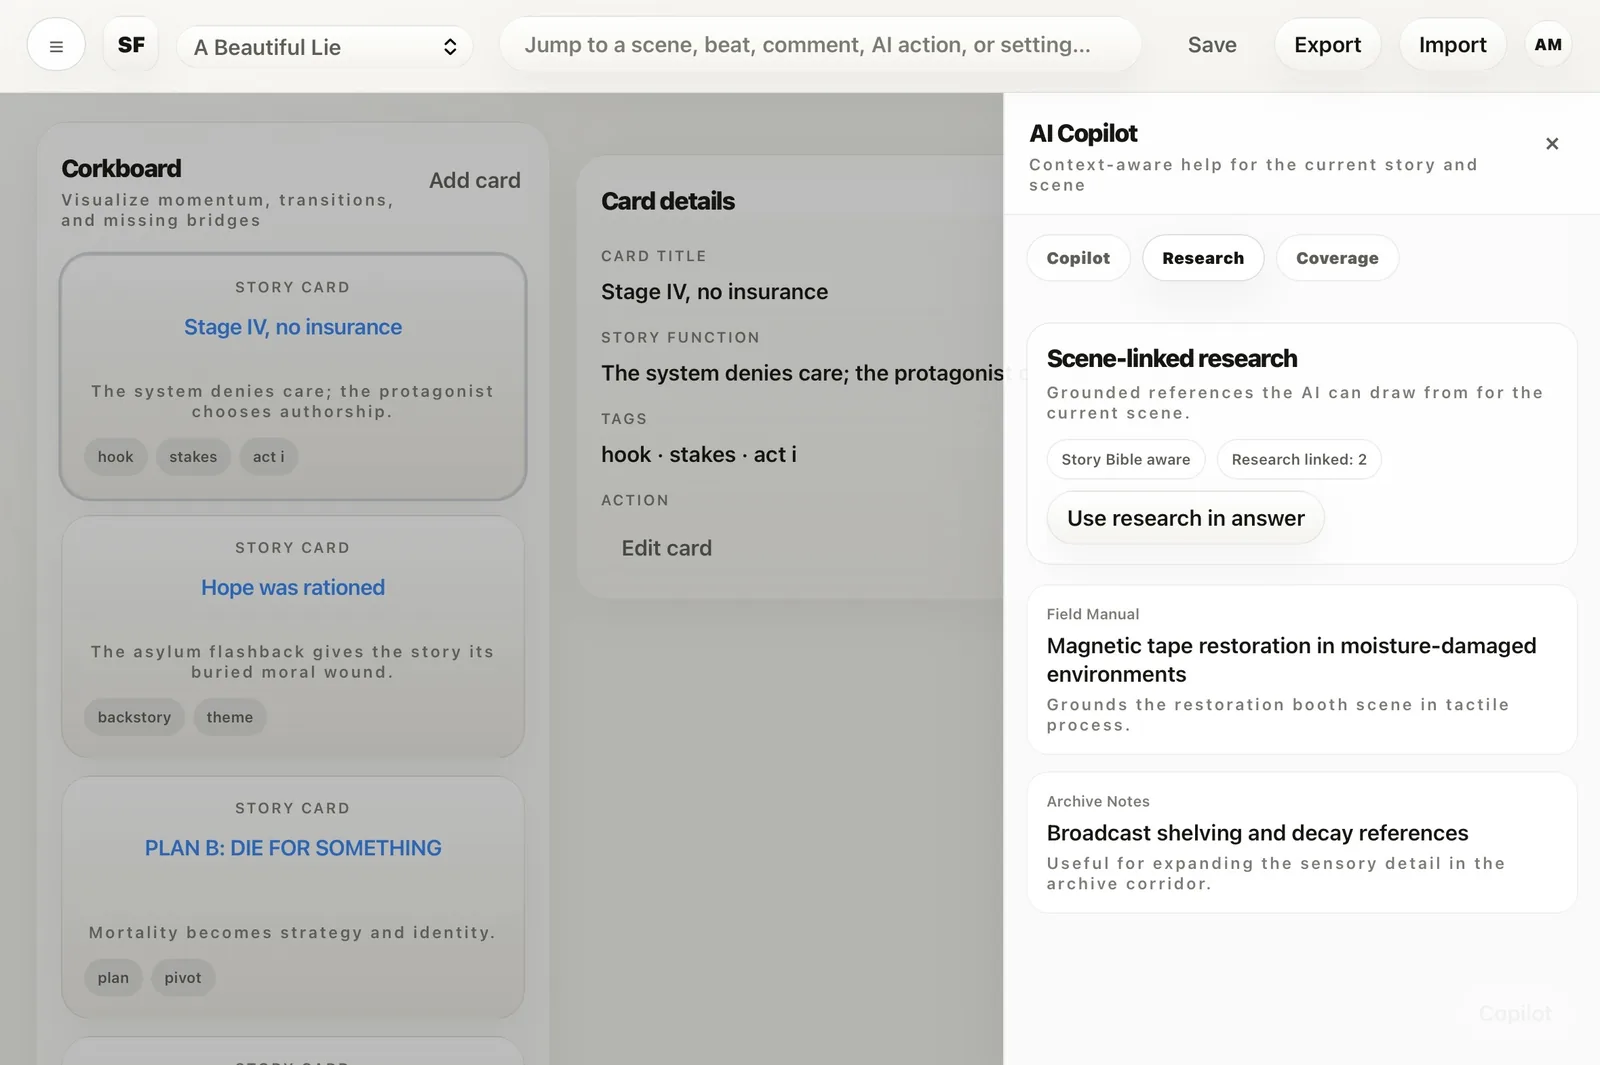Select the stakes tag chip

[x=193, y=457]
